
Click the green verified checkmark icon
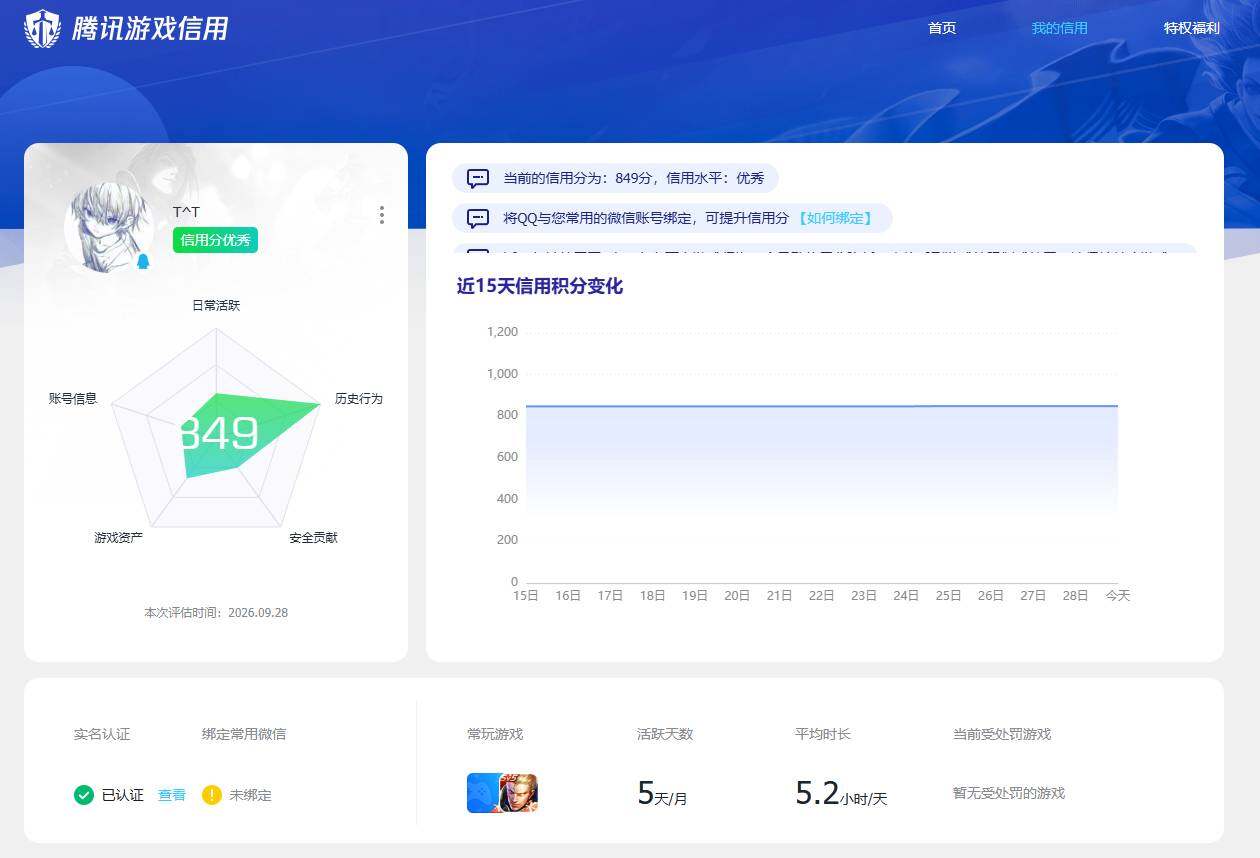[84, 795]
